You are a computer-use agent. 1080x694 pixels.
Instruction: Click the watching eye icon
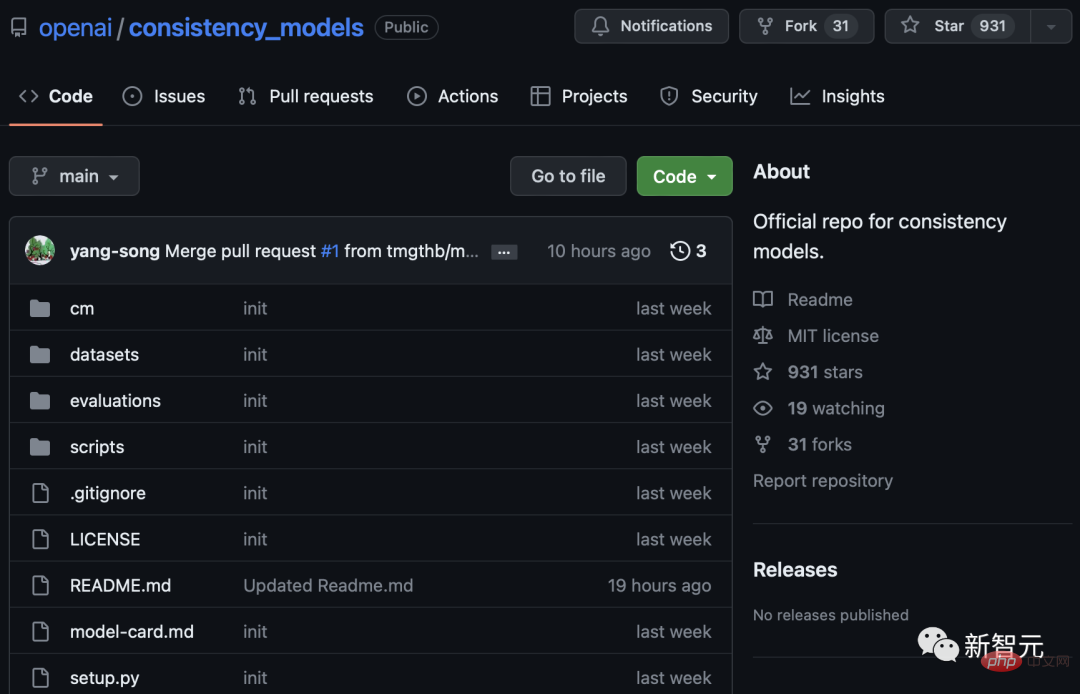click(763, 408)
